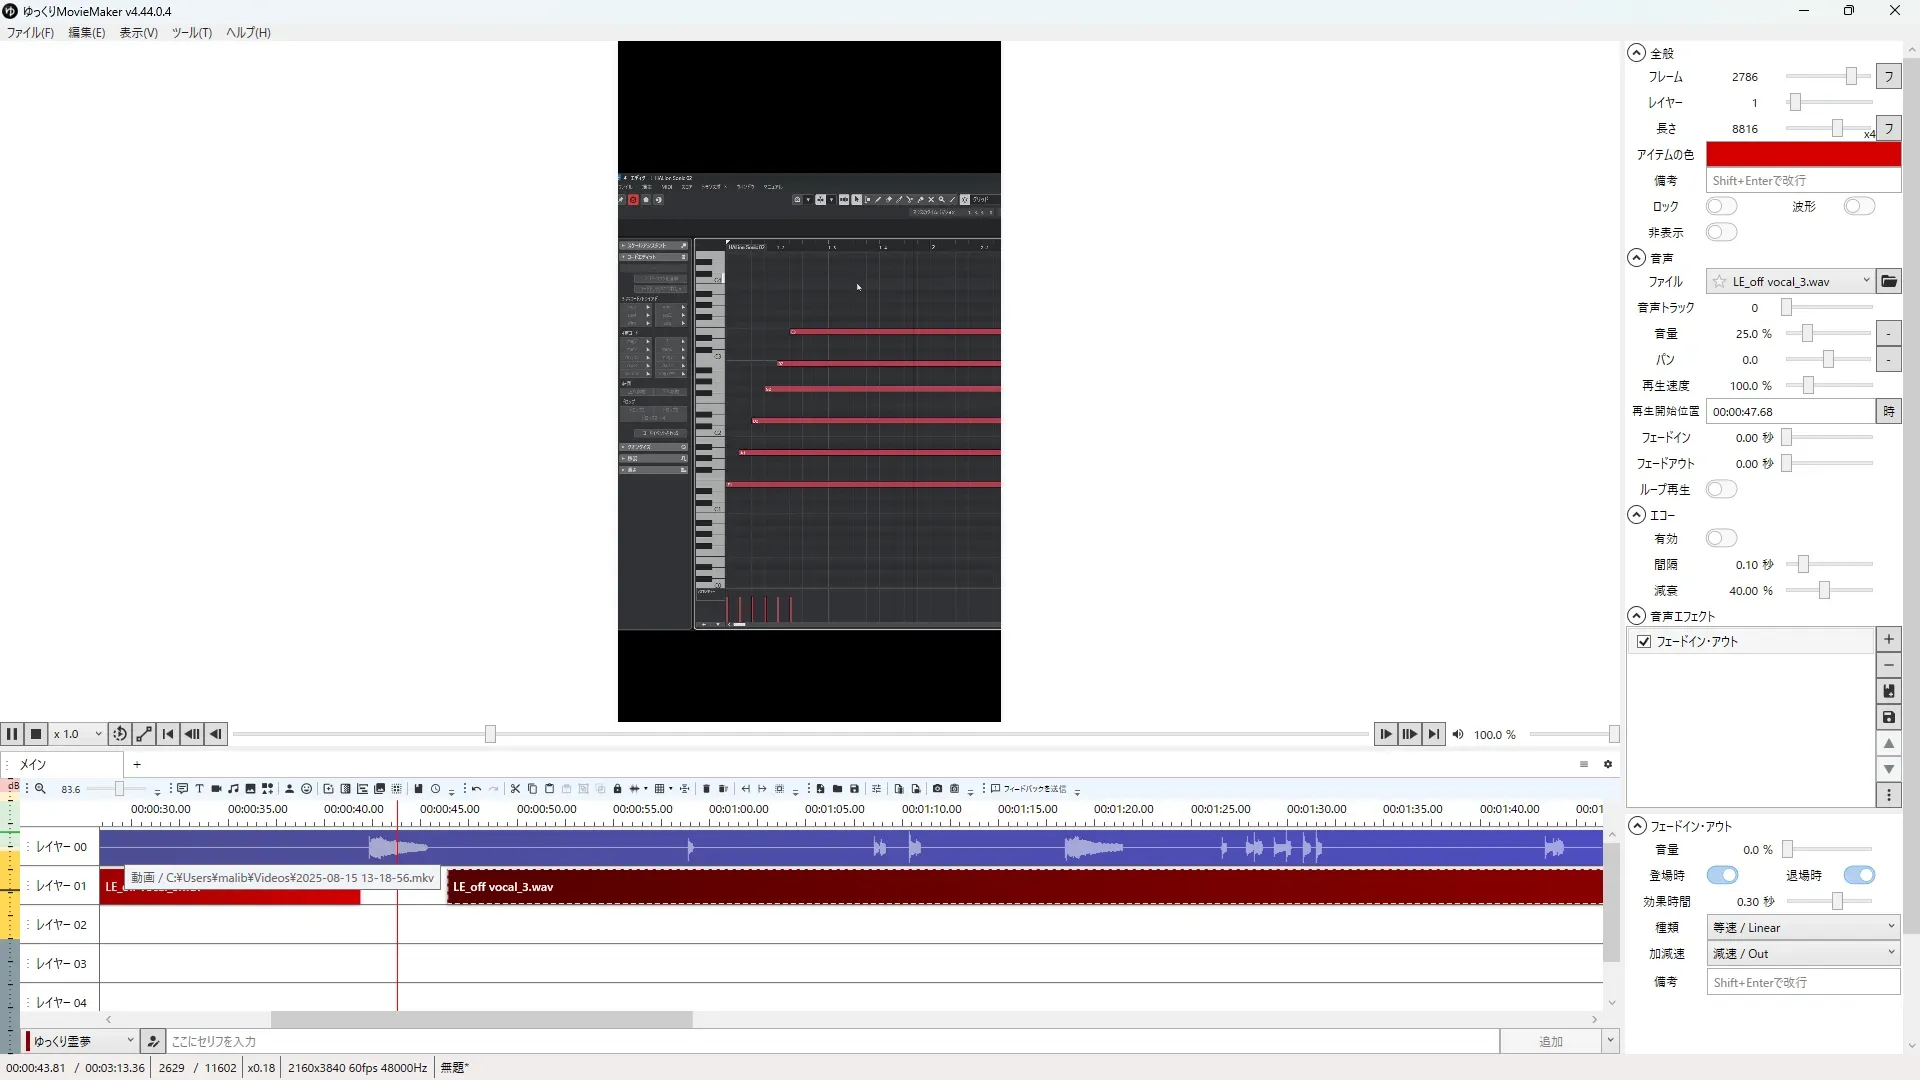The image size is (1920, 1080).
Task: Click the timeline settings gear icon
Action: point(1608,765)
